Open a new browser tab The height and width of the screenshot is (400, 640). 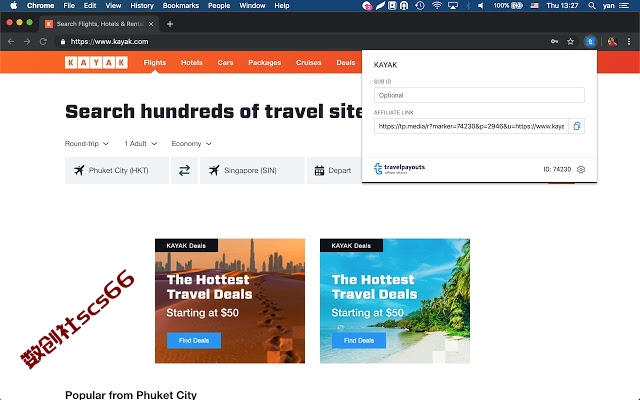[x=170, y=24]
